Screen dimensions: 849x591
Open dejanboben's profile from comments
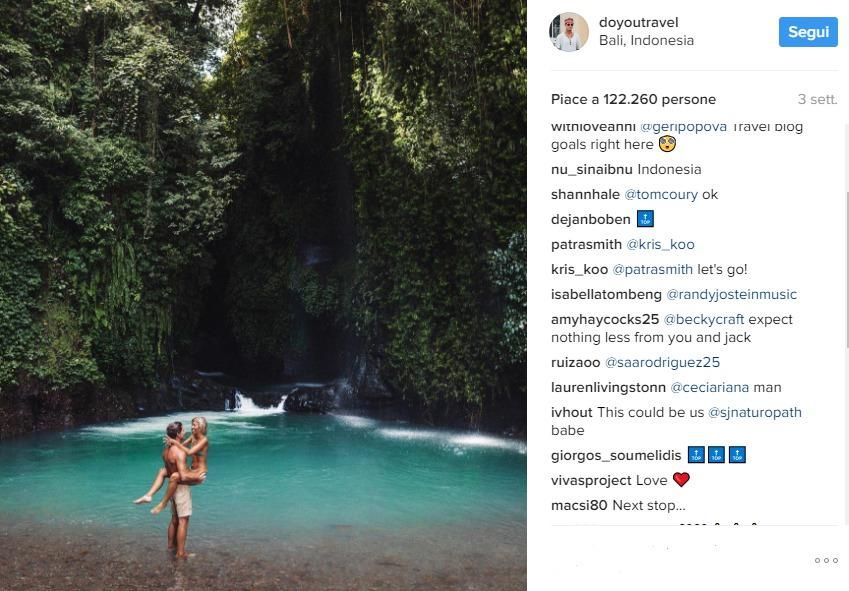(590, 220)
